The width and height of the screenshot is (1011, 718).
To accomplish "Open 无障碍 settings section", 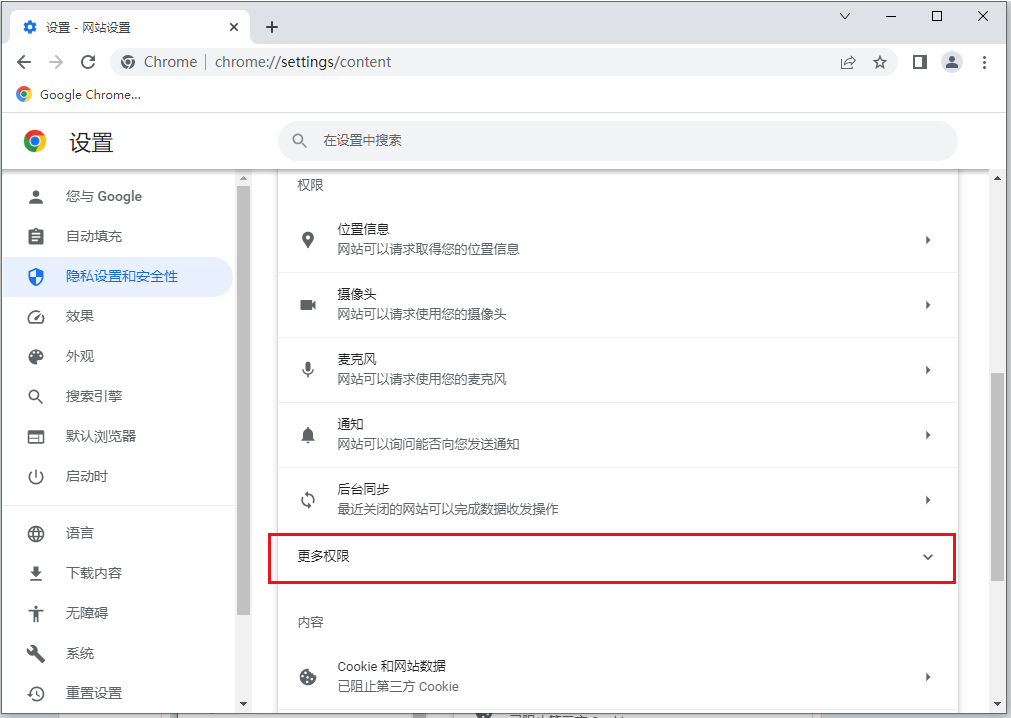I will (x=117, y=613).
